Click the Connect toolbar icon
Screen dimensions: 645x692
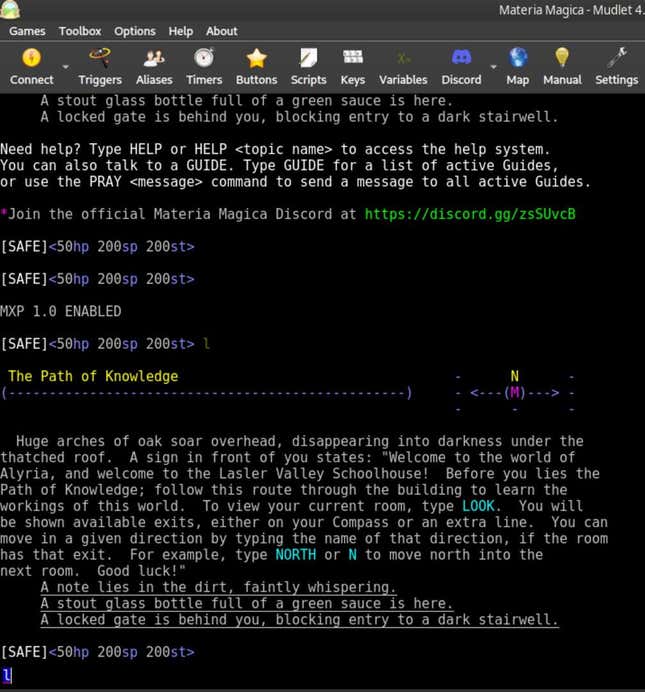(x=31, y=67)
